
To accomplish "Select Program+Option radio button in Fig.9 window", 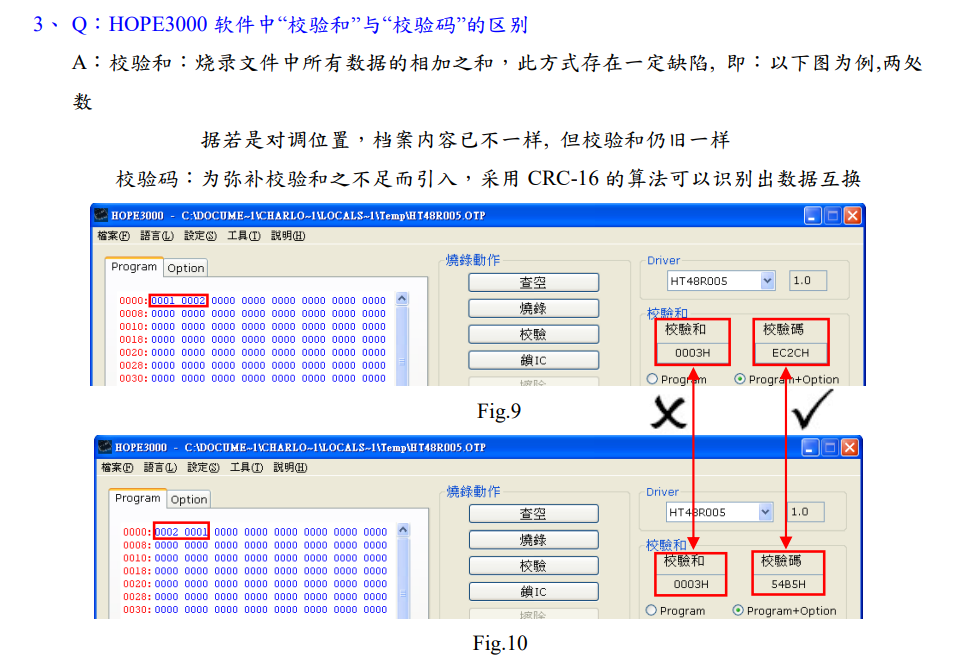I will click(740, 379).
